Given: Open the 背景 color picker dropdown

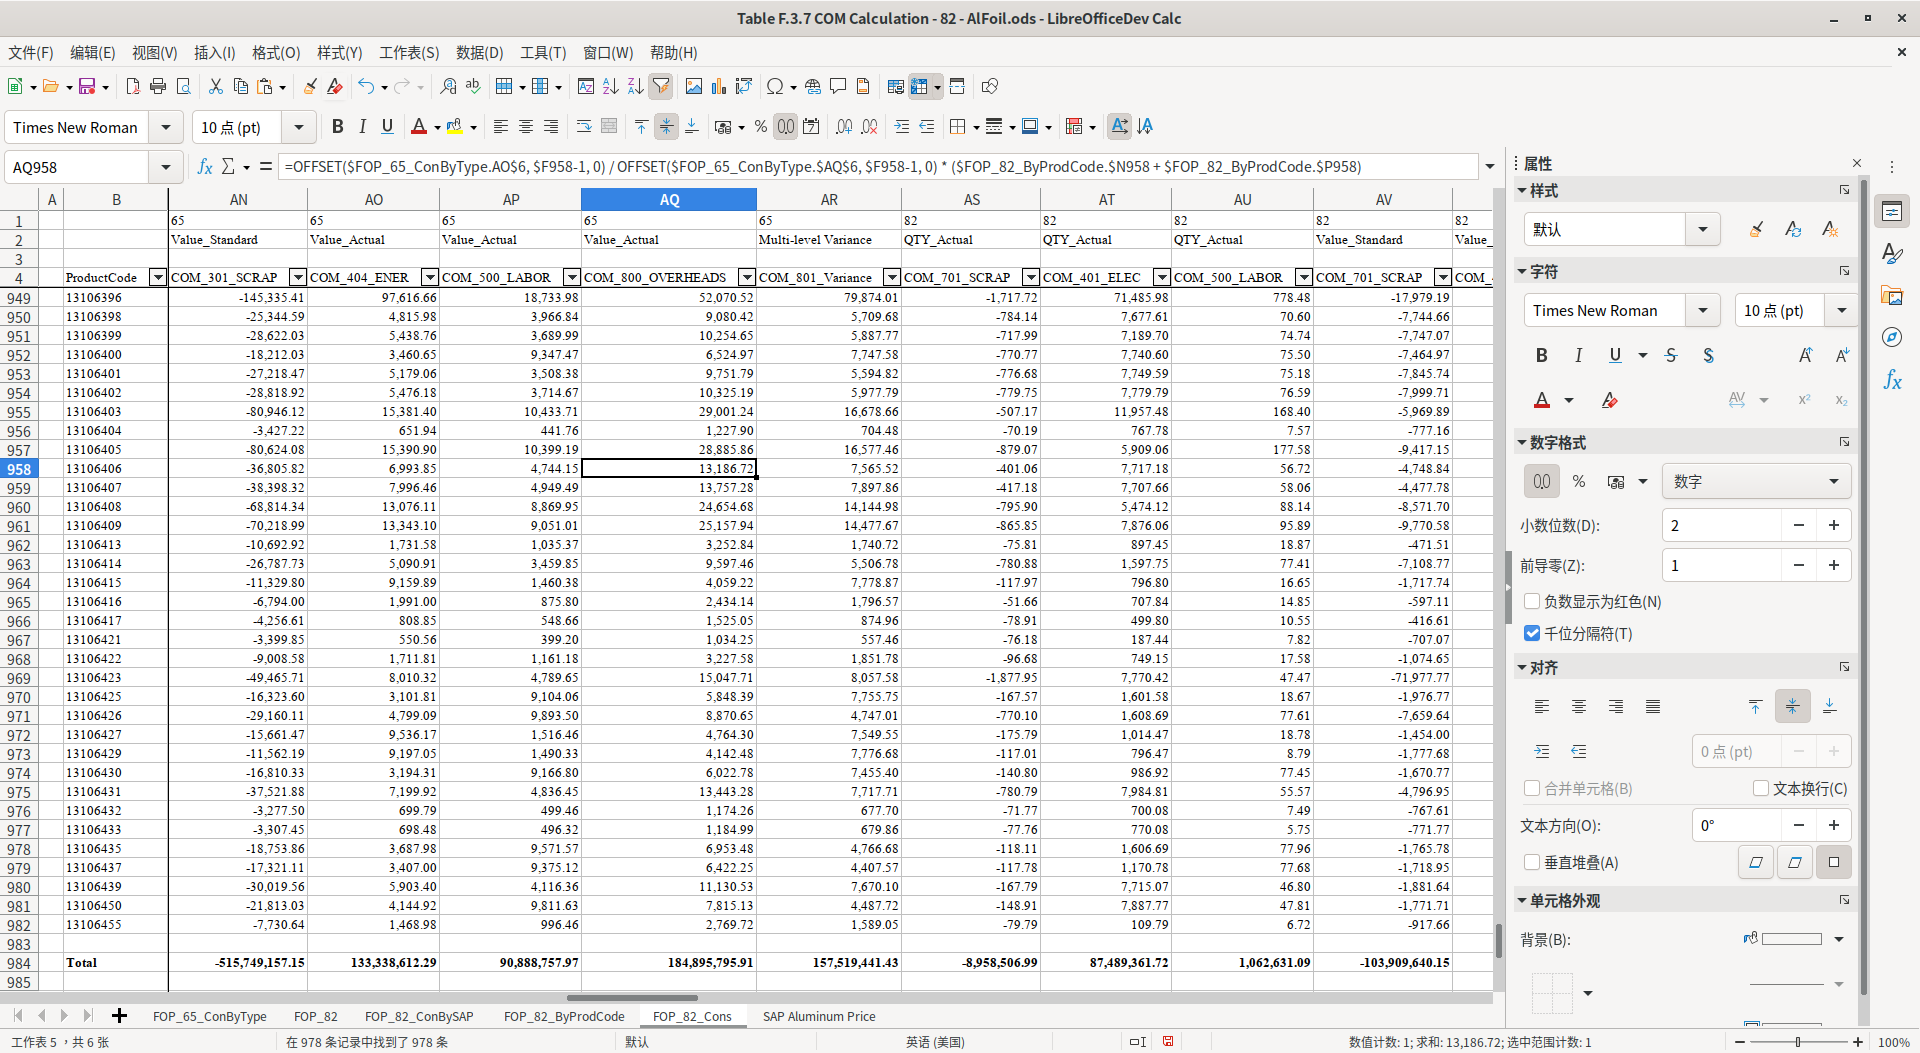Looking at the screenshot, I should click(x=1839, y=939).
